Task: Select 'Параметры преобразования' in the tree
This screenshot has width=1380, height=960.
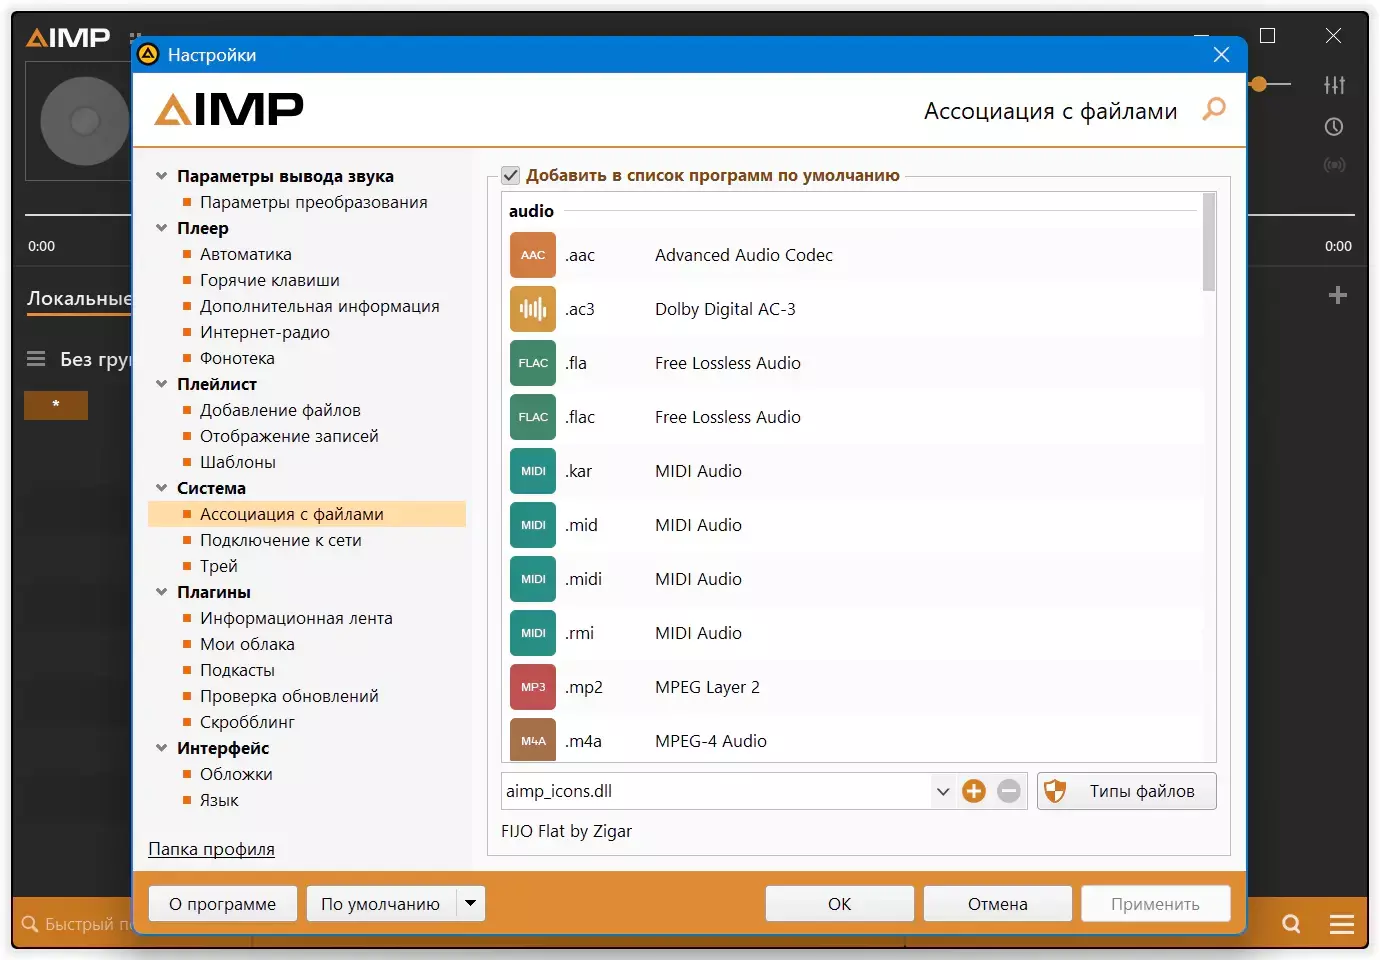Action: coord(313,202)
